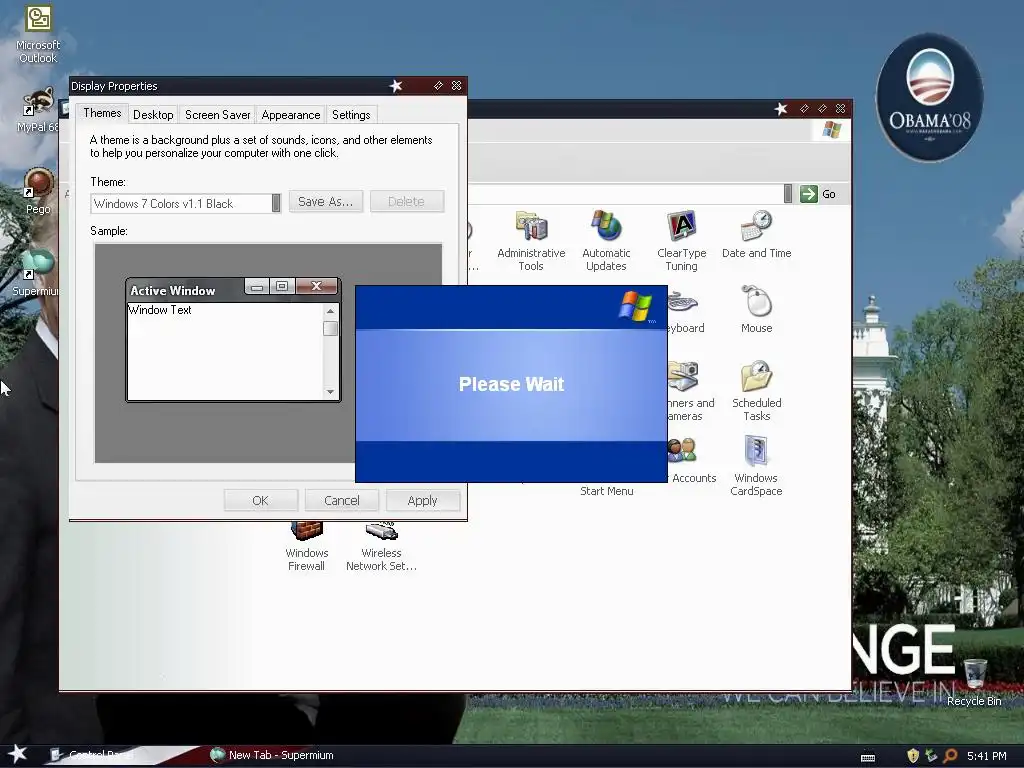
Task: Click the keyboard tray icon
Action: pos(868,757)
